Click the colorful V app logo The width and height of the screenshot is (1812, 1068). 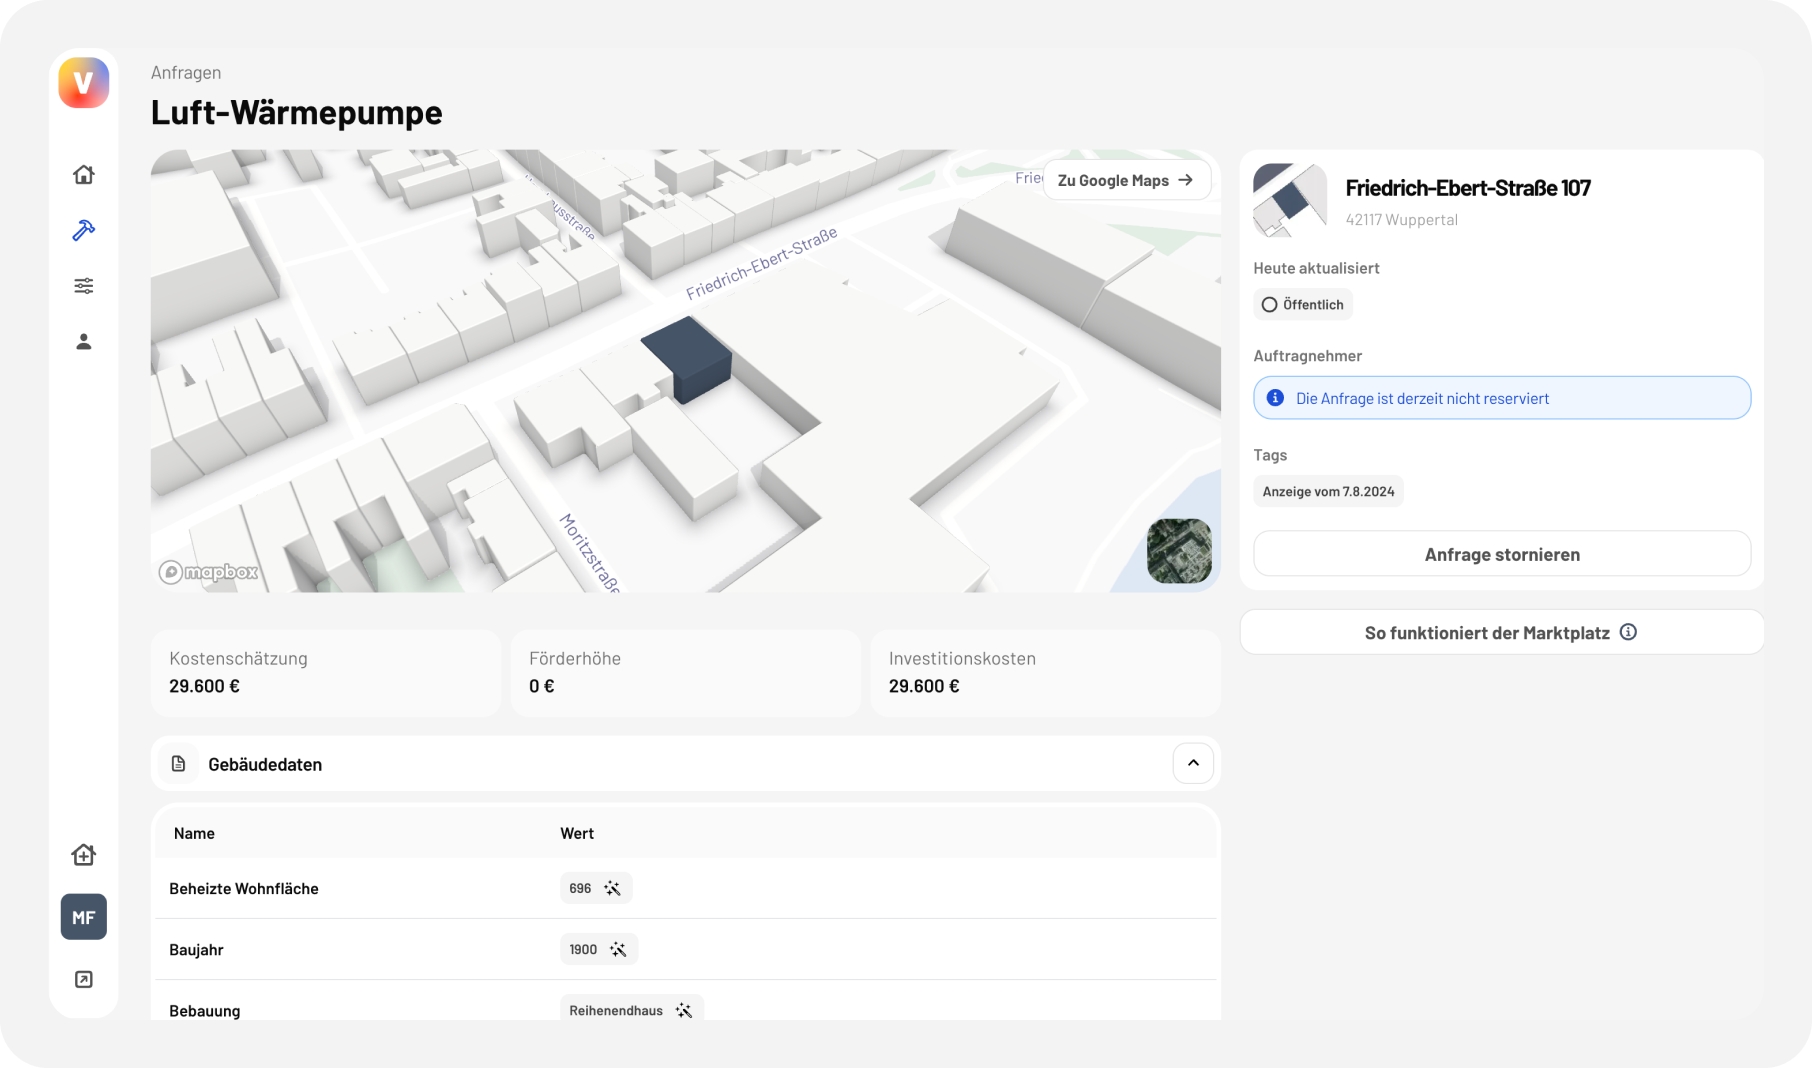[84, 83]
